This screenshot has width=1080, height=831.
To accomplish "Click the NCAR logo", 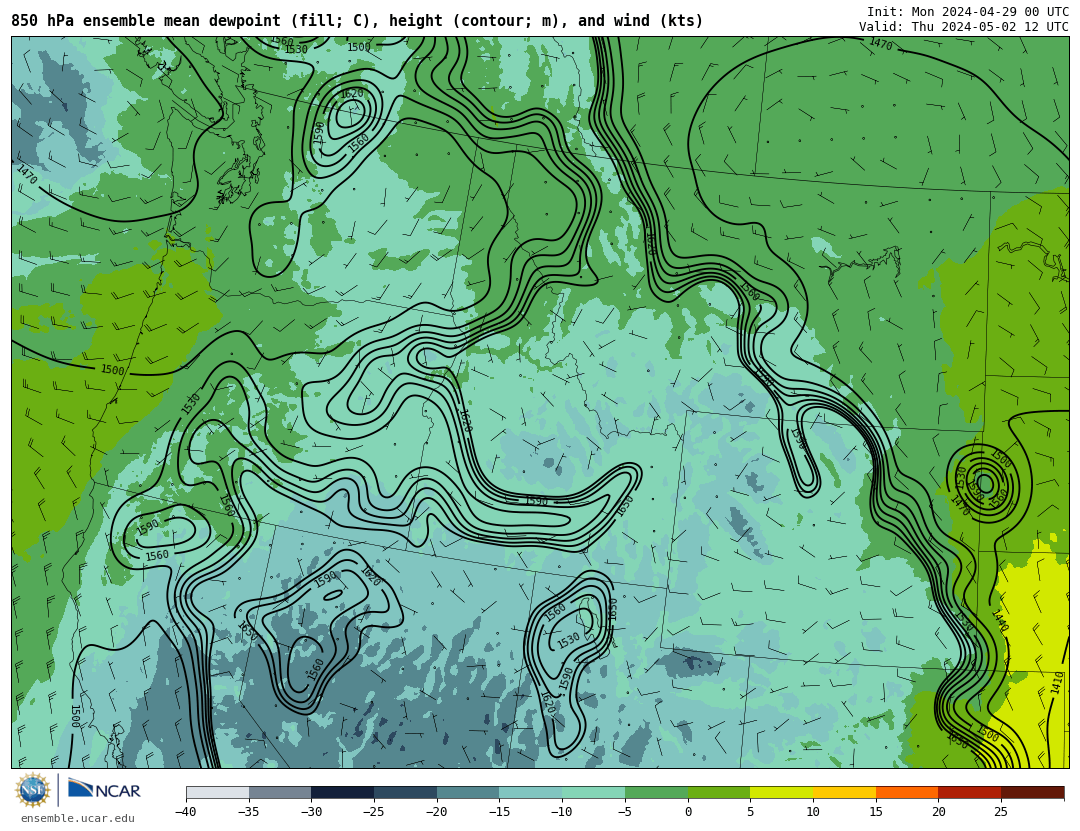I will [x=104, y=790].
